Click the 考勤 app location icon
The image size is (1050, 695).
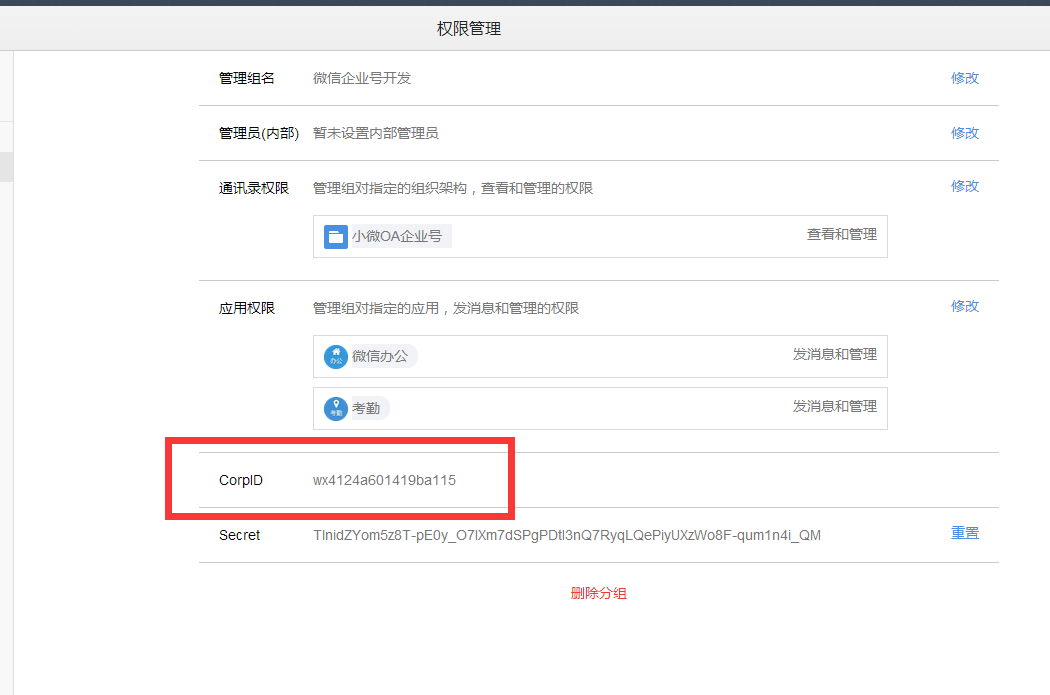click(x=335, y=408)
